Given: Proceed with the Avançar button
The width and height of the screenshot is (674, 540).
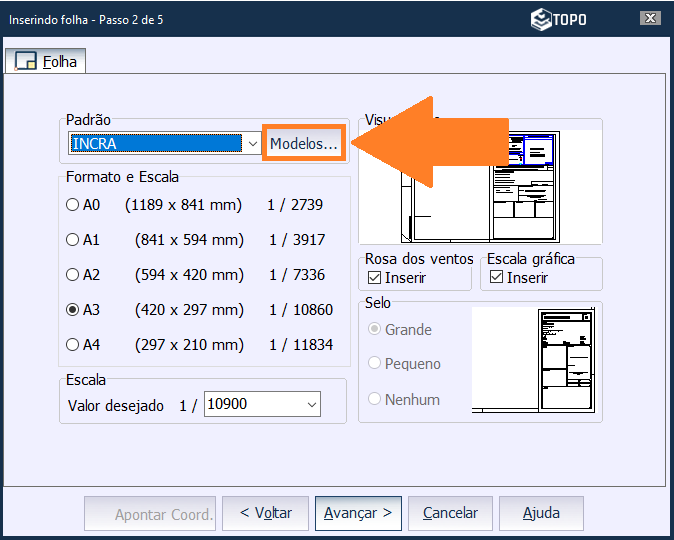Looking at the screenshot, I should click(x=358, y=513).
